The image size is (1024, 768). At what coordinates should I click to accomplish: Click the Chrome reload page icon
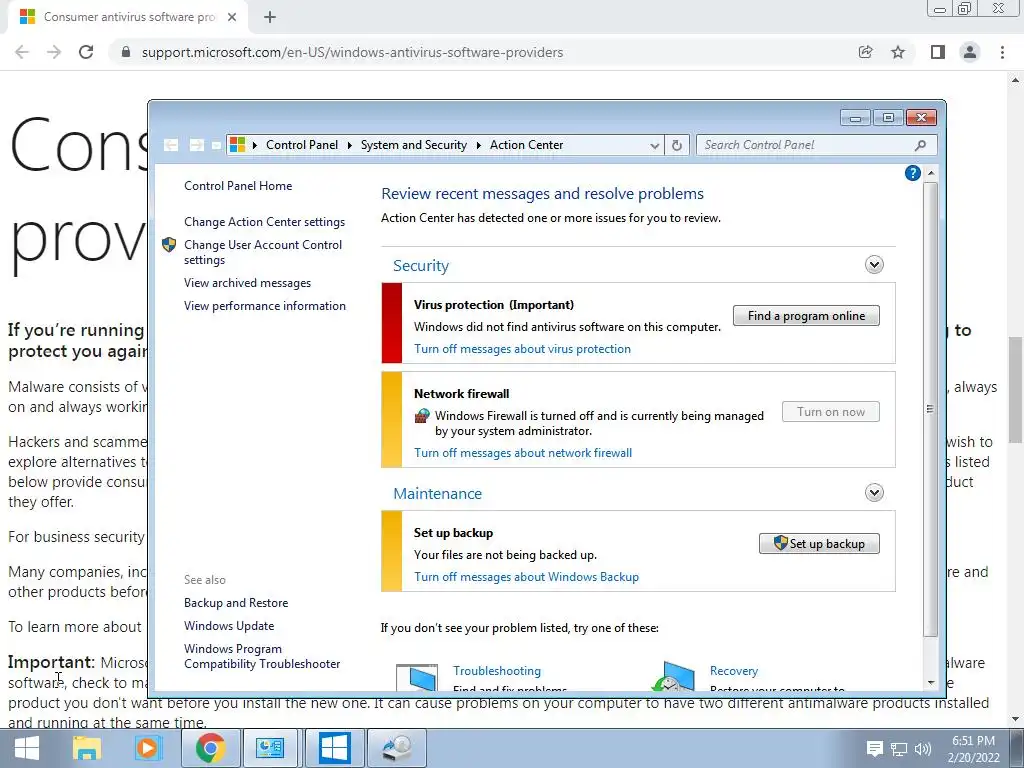click(x=86, y=52)
